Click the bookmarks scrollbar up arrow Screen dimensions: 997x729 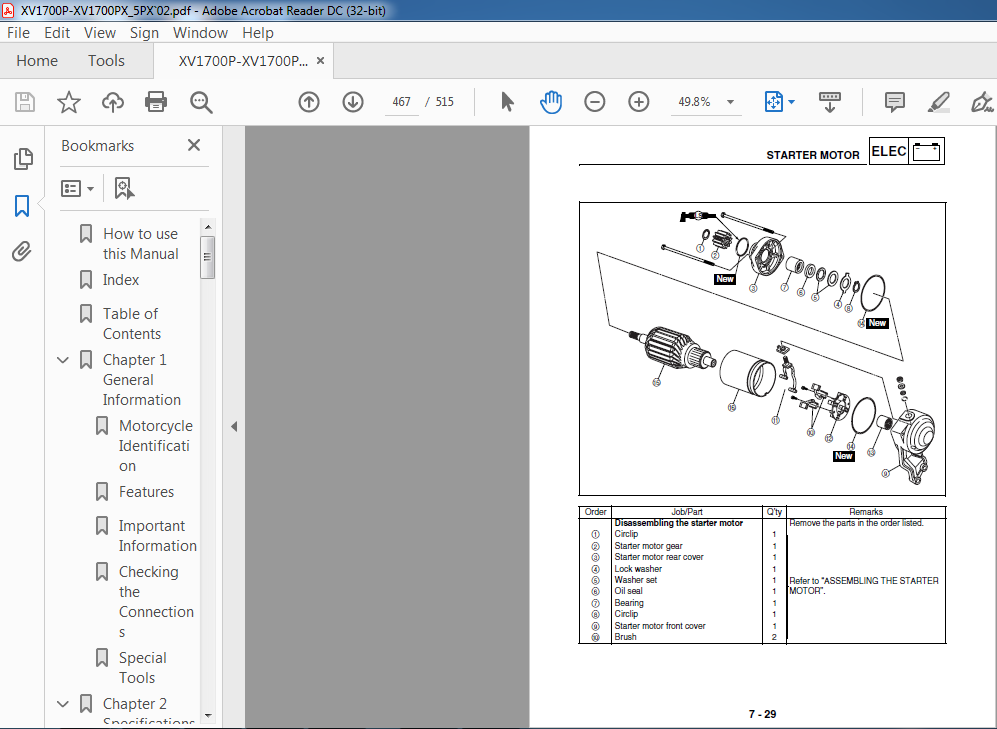207,227
